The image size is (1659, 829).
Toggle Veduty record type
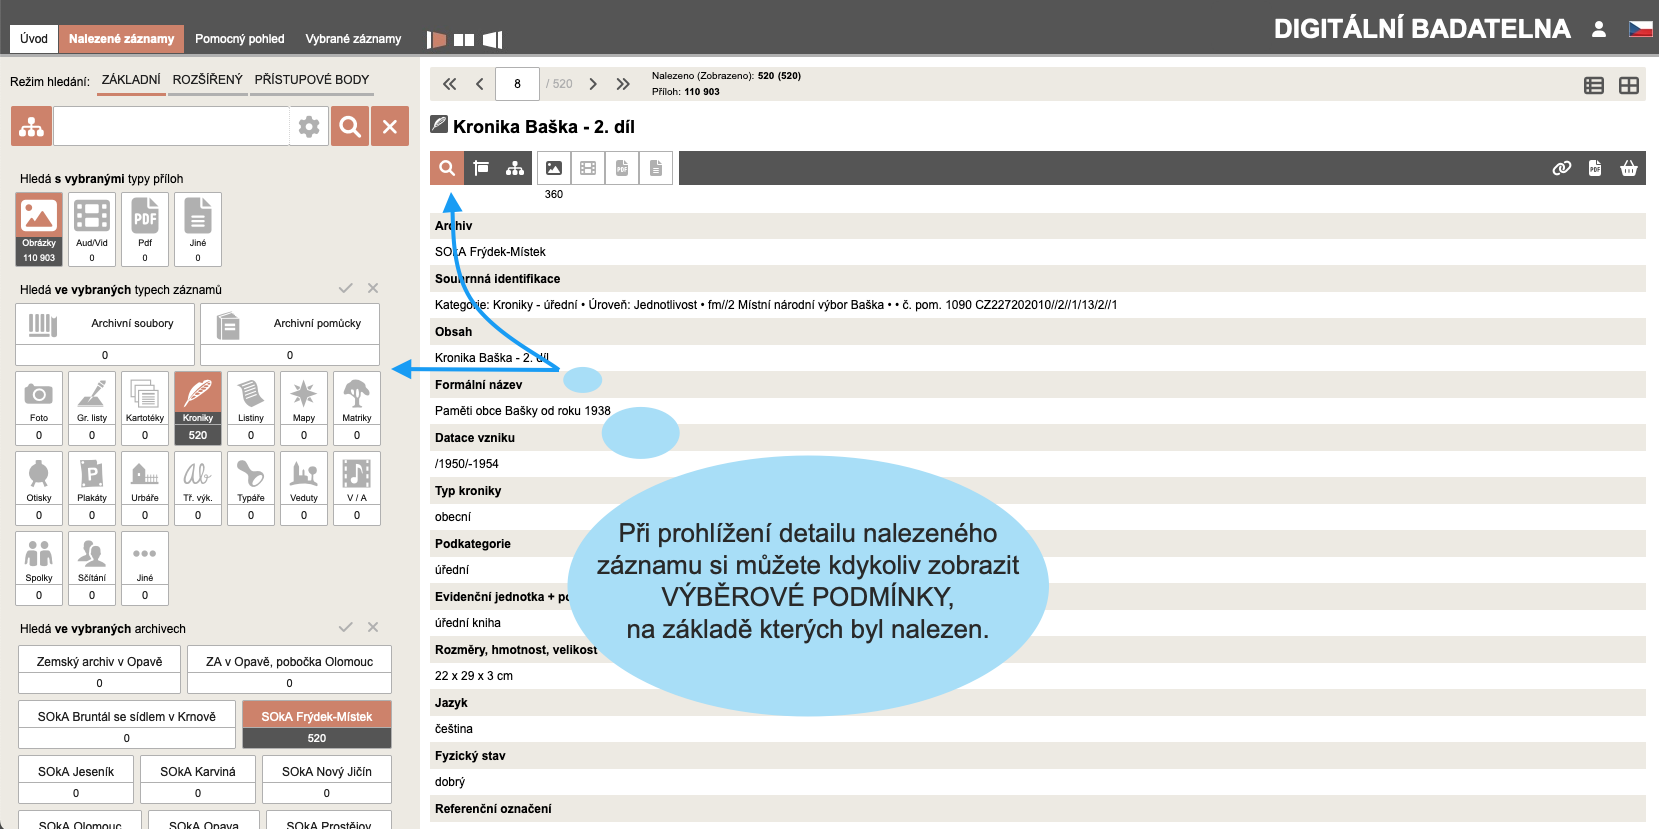(x=304, y=488)
